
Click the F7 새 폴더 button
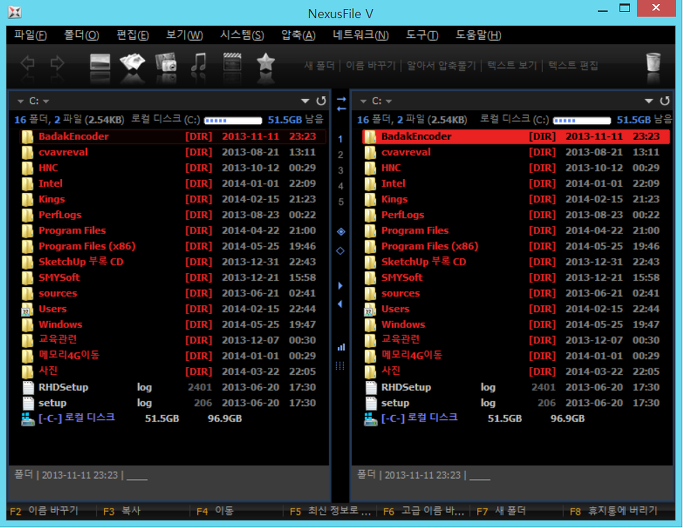coord(501,511)
